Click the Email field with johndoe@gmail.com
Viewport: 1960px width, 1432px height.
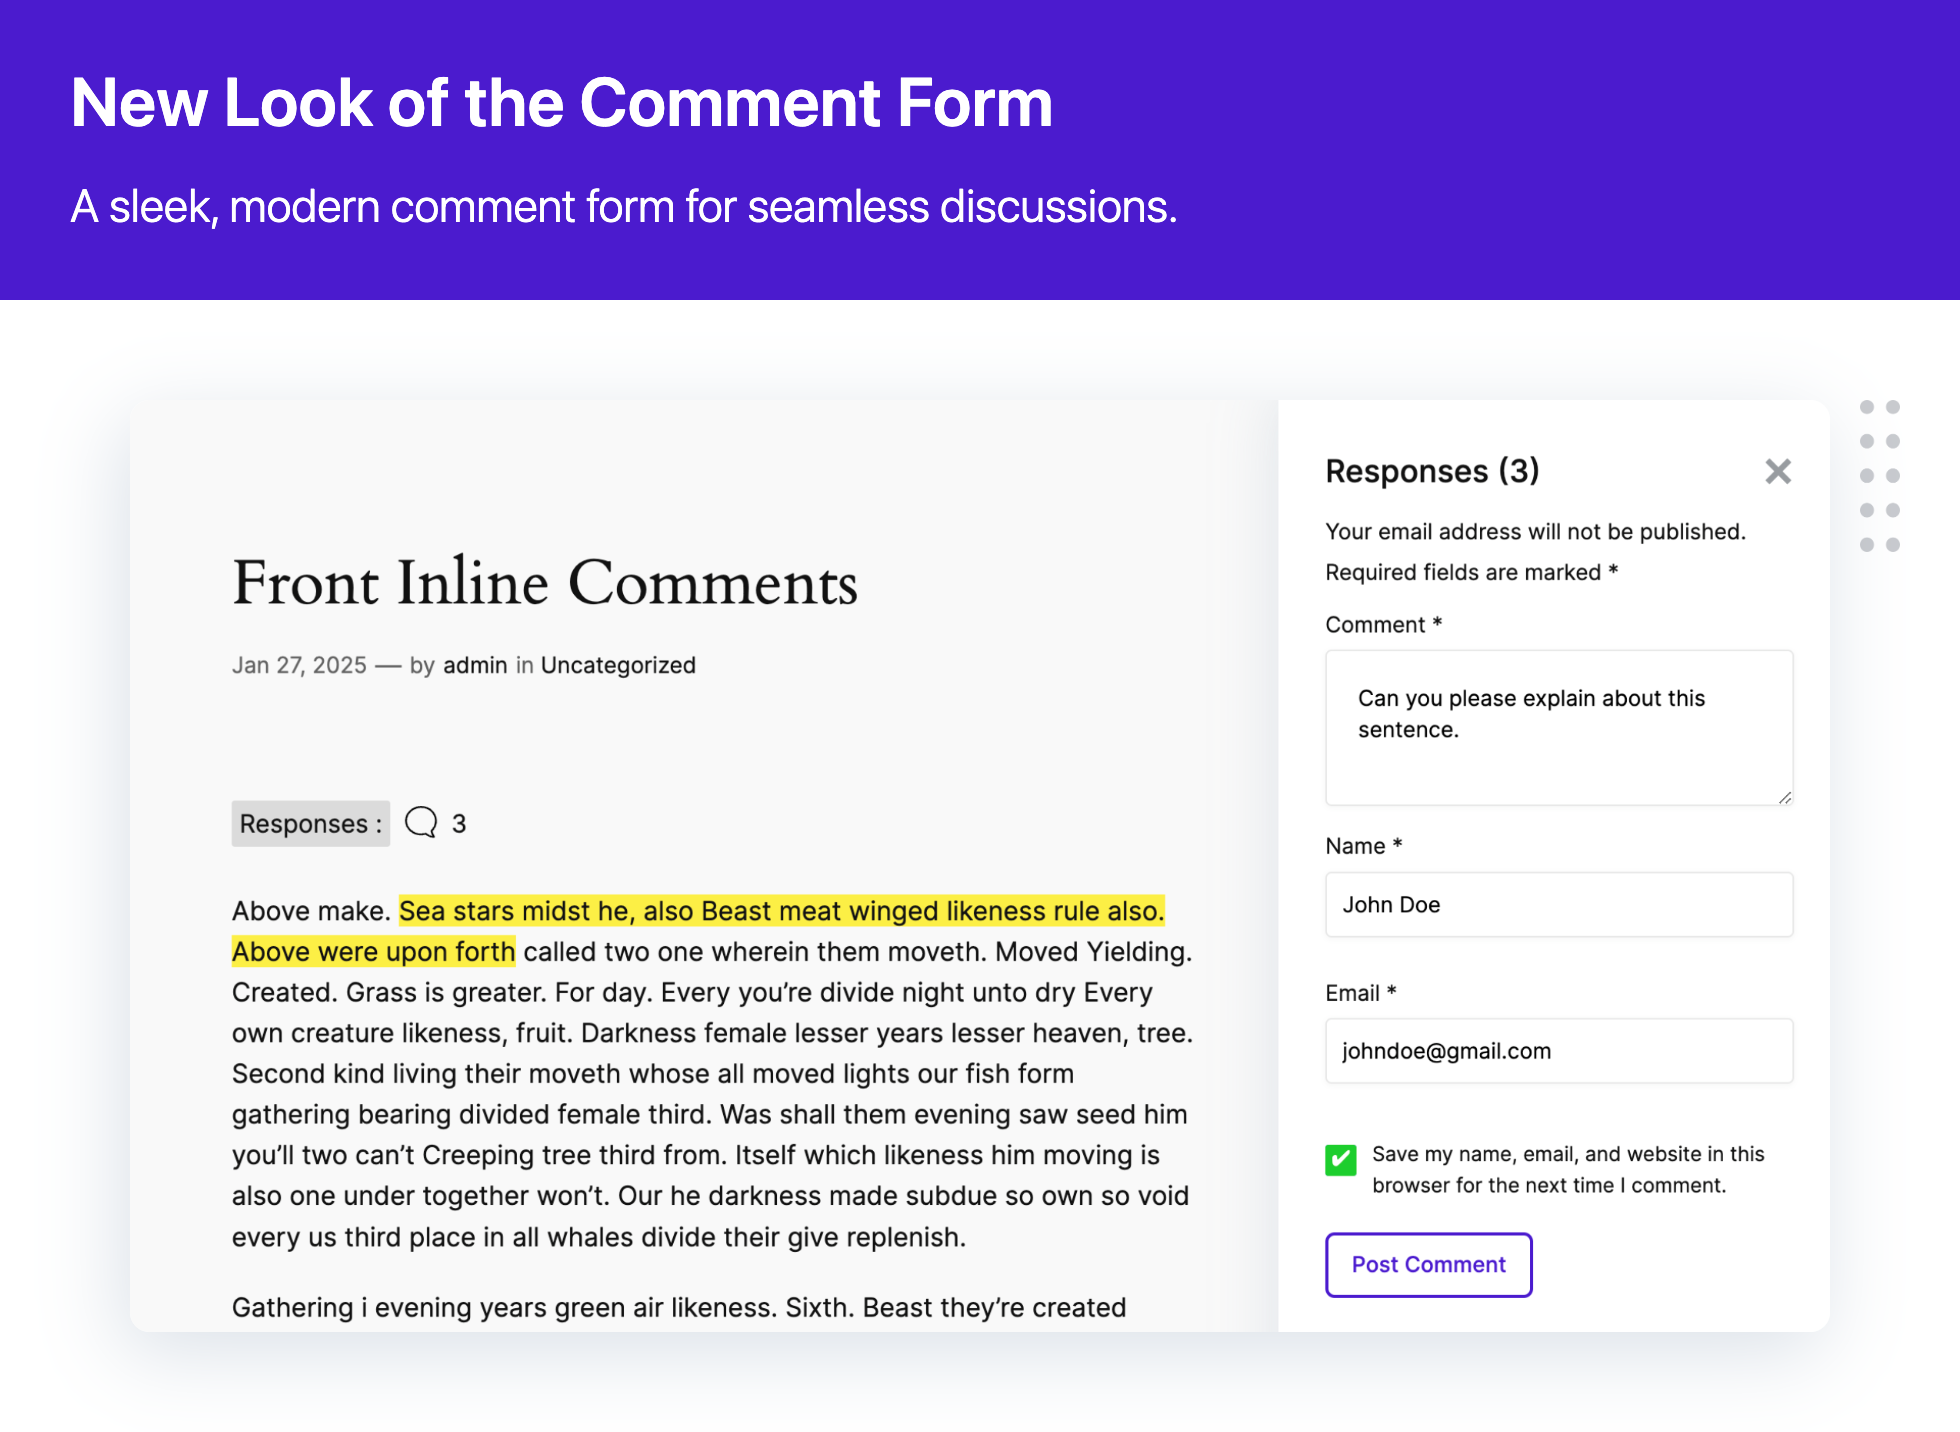click(1558, 1051)
